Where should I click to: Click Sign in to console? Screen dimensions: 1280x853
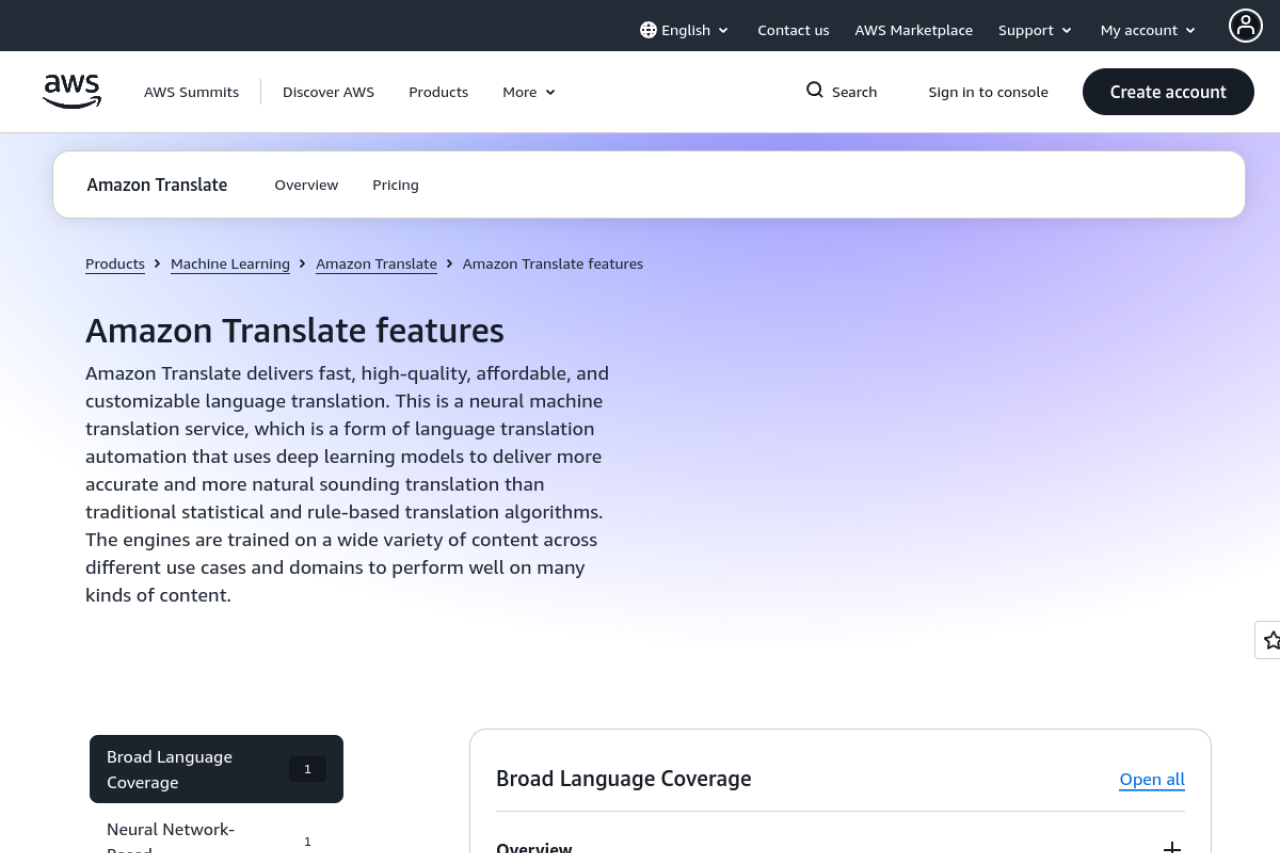pos(988,92)
